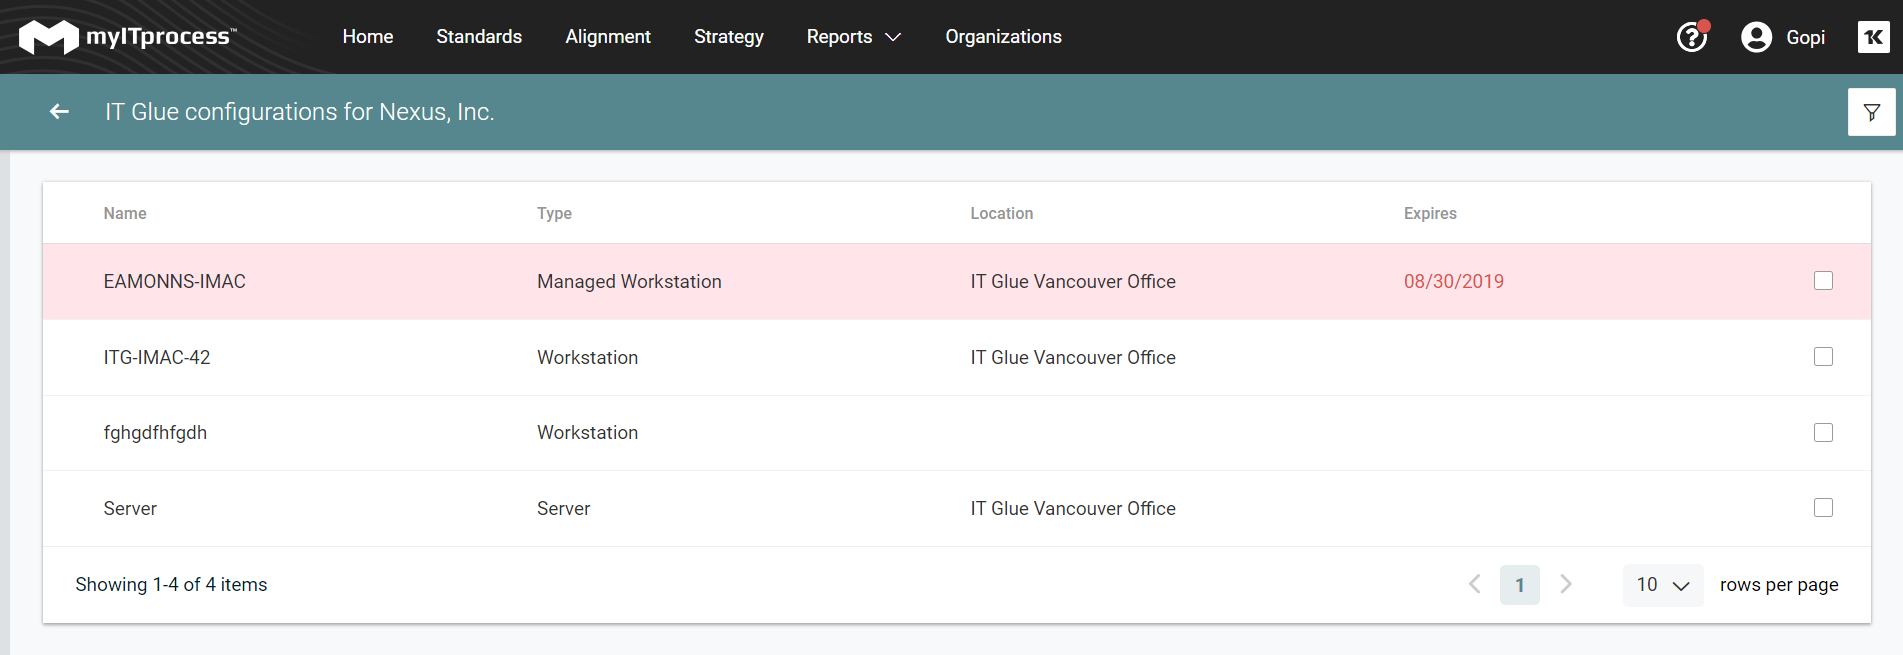Click Workstation type in fghgdfhfgdh row
The width and height of the screenshot is (1903, 655).
[x=587, y=432]
